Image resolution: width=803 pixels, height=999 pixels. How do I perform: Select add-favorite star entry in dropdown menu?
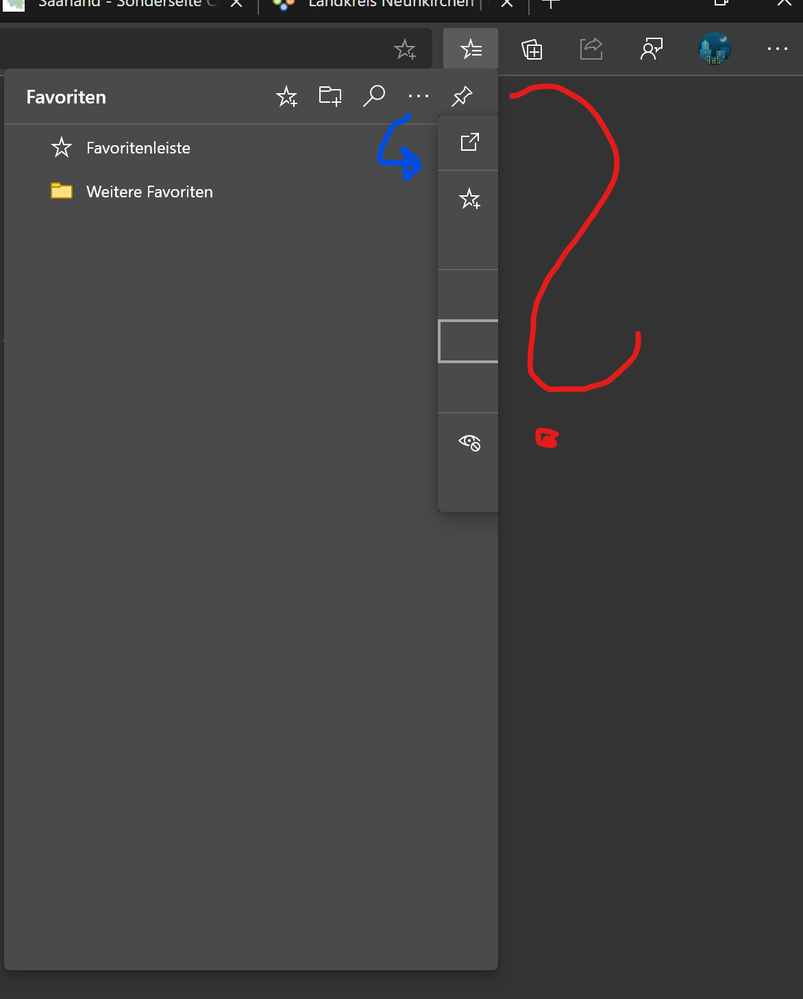click(468, 199)
